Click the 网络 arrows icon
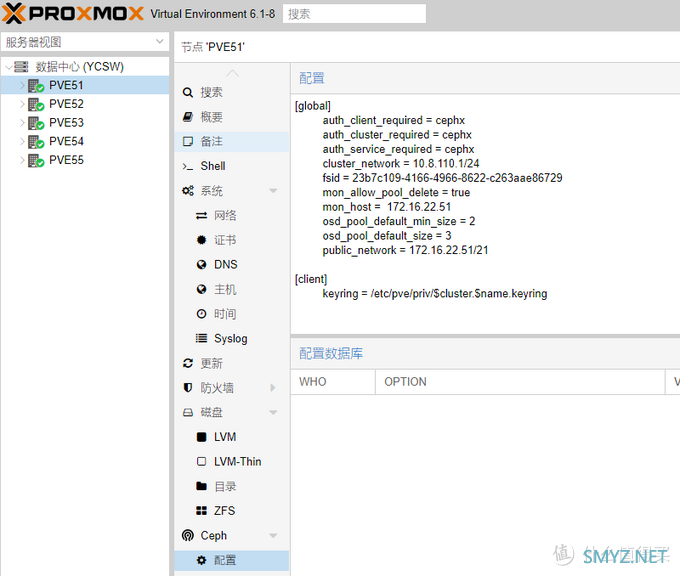 202,216
